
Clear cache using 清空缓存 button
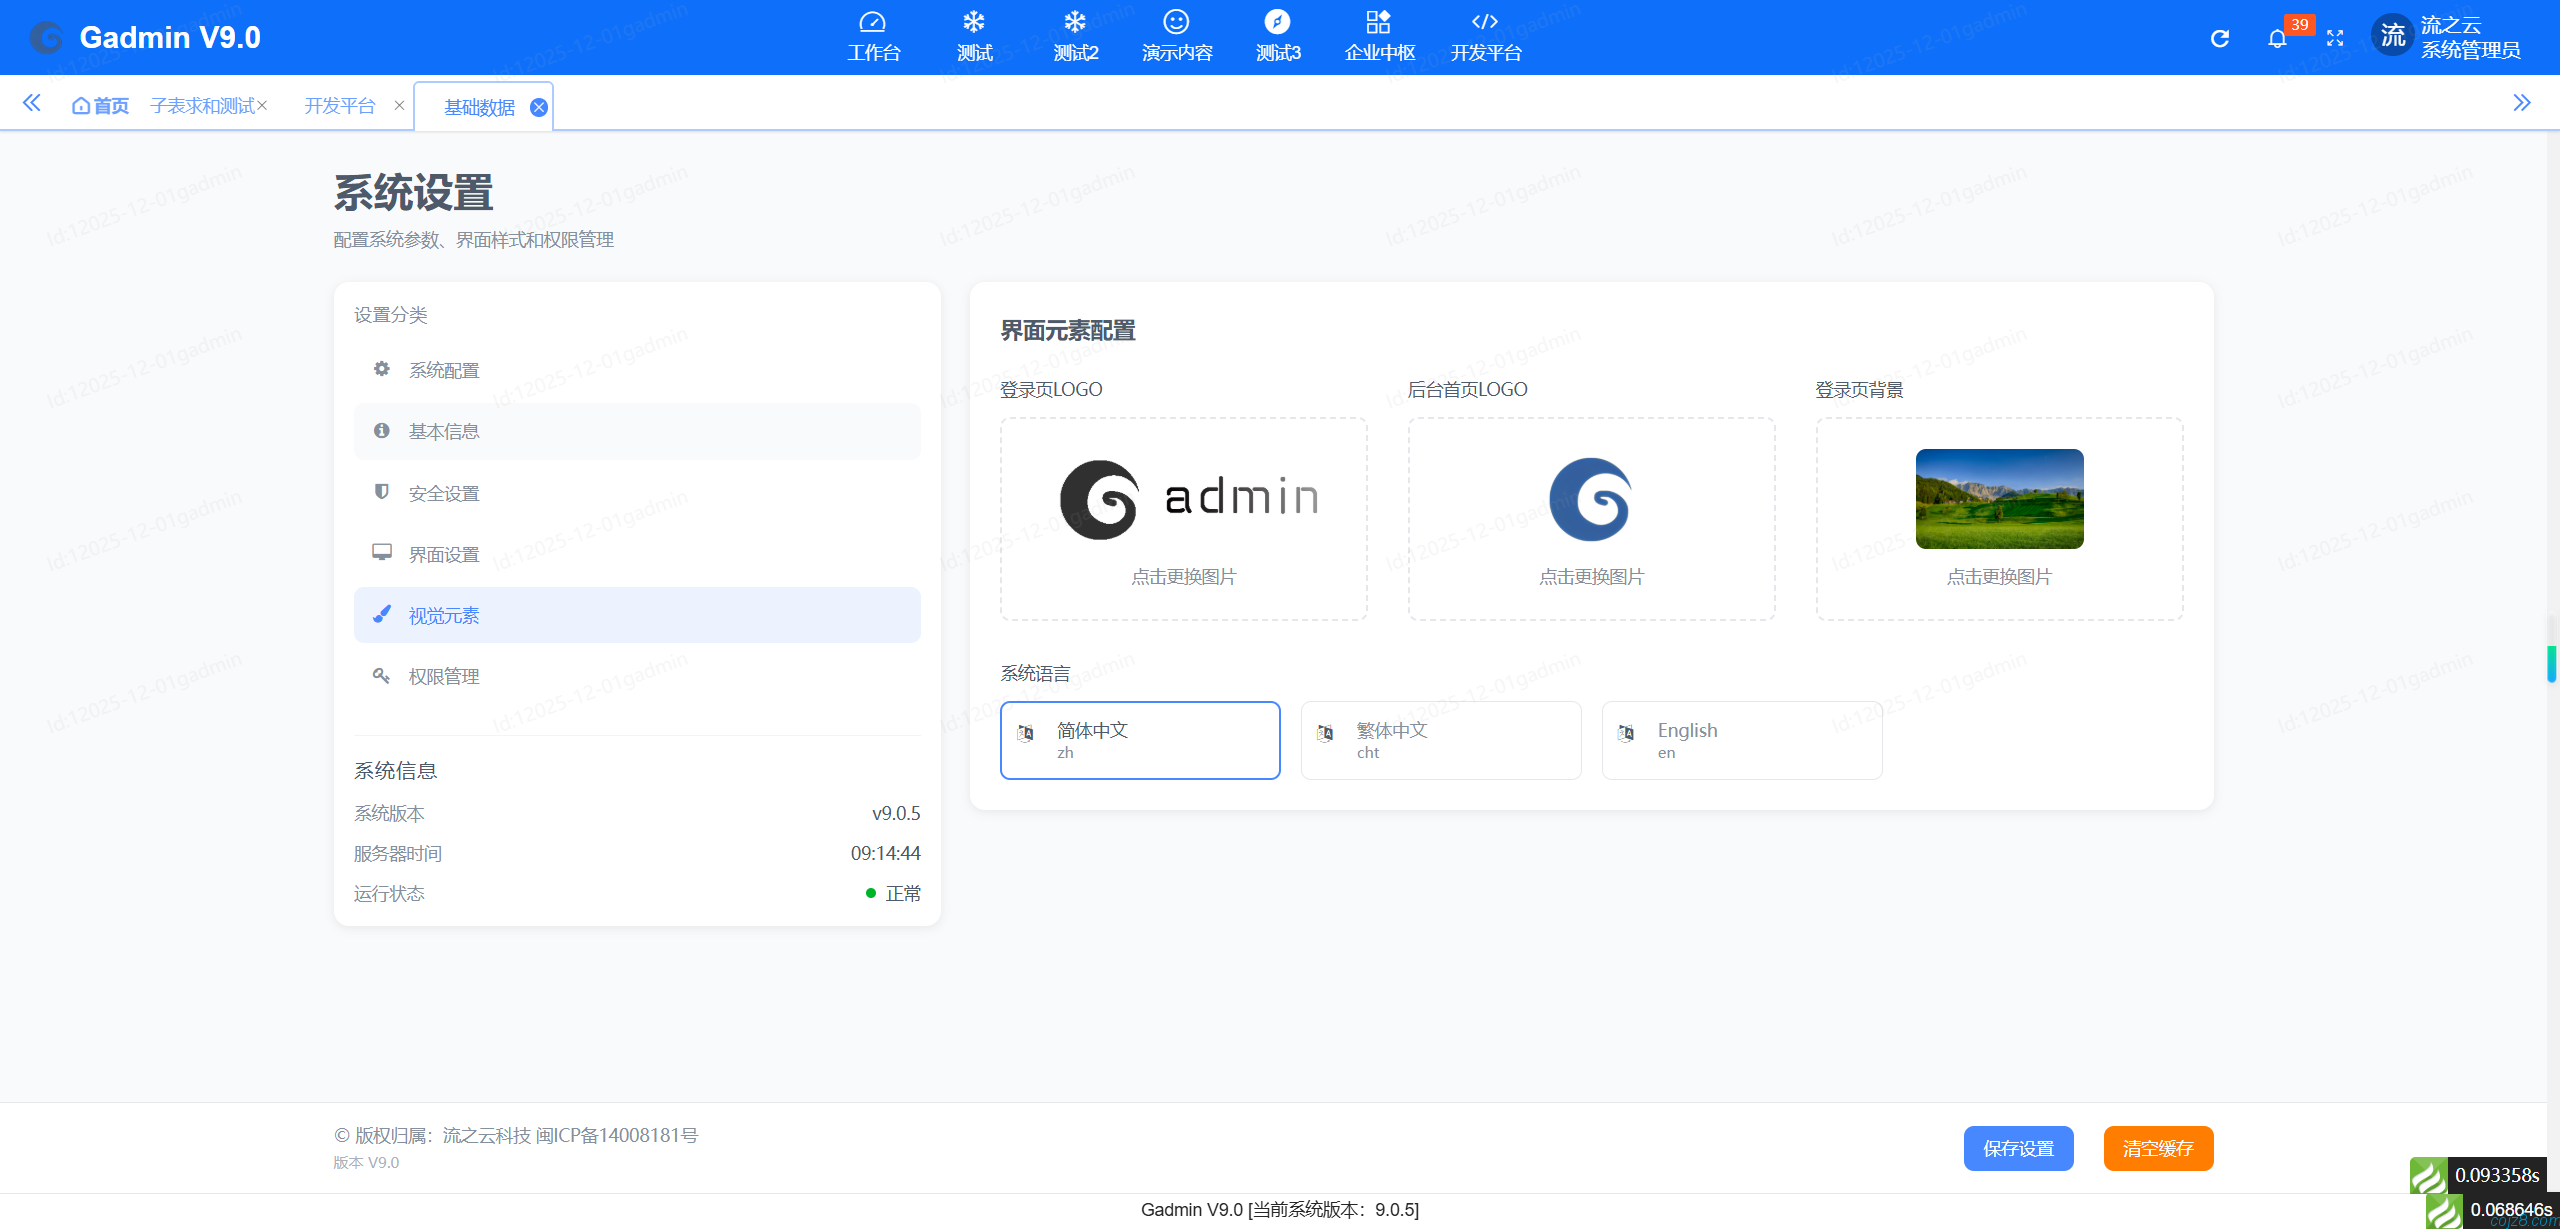pyautogui.click(x=2158, y=1148)
